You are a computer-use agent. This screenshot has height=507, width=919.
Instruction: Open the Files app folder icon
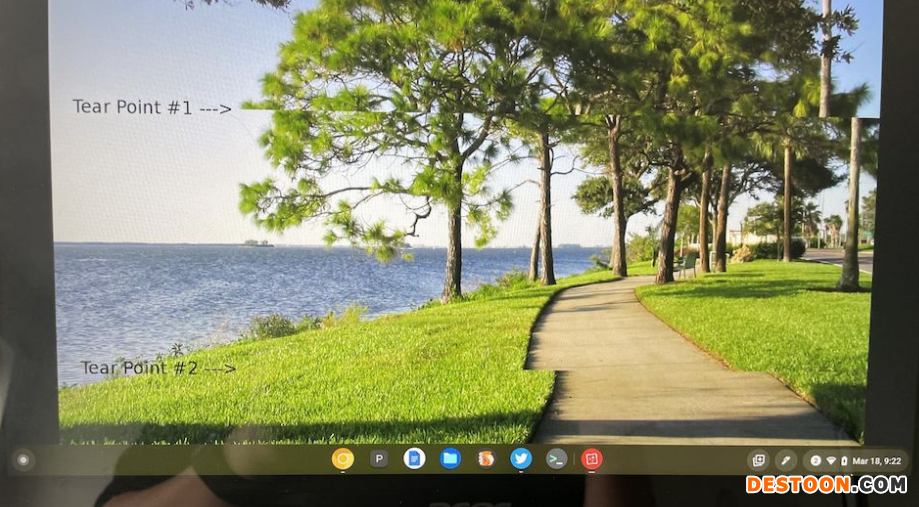450,459
